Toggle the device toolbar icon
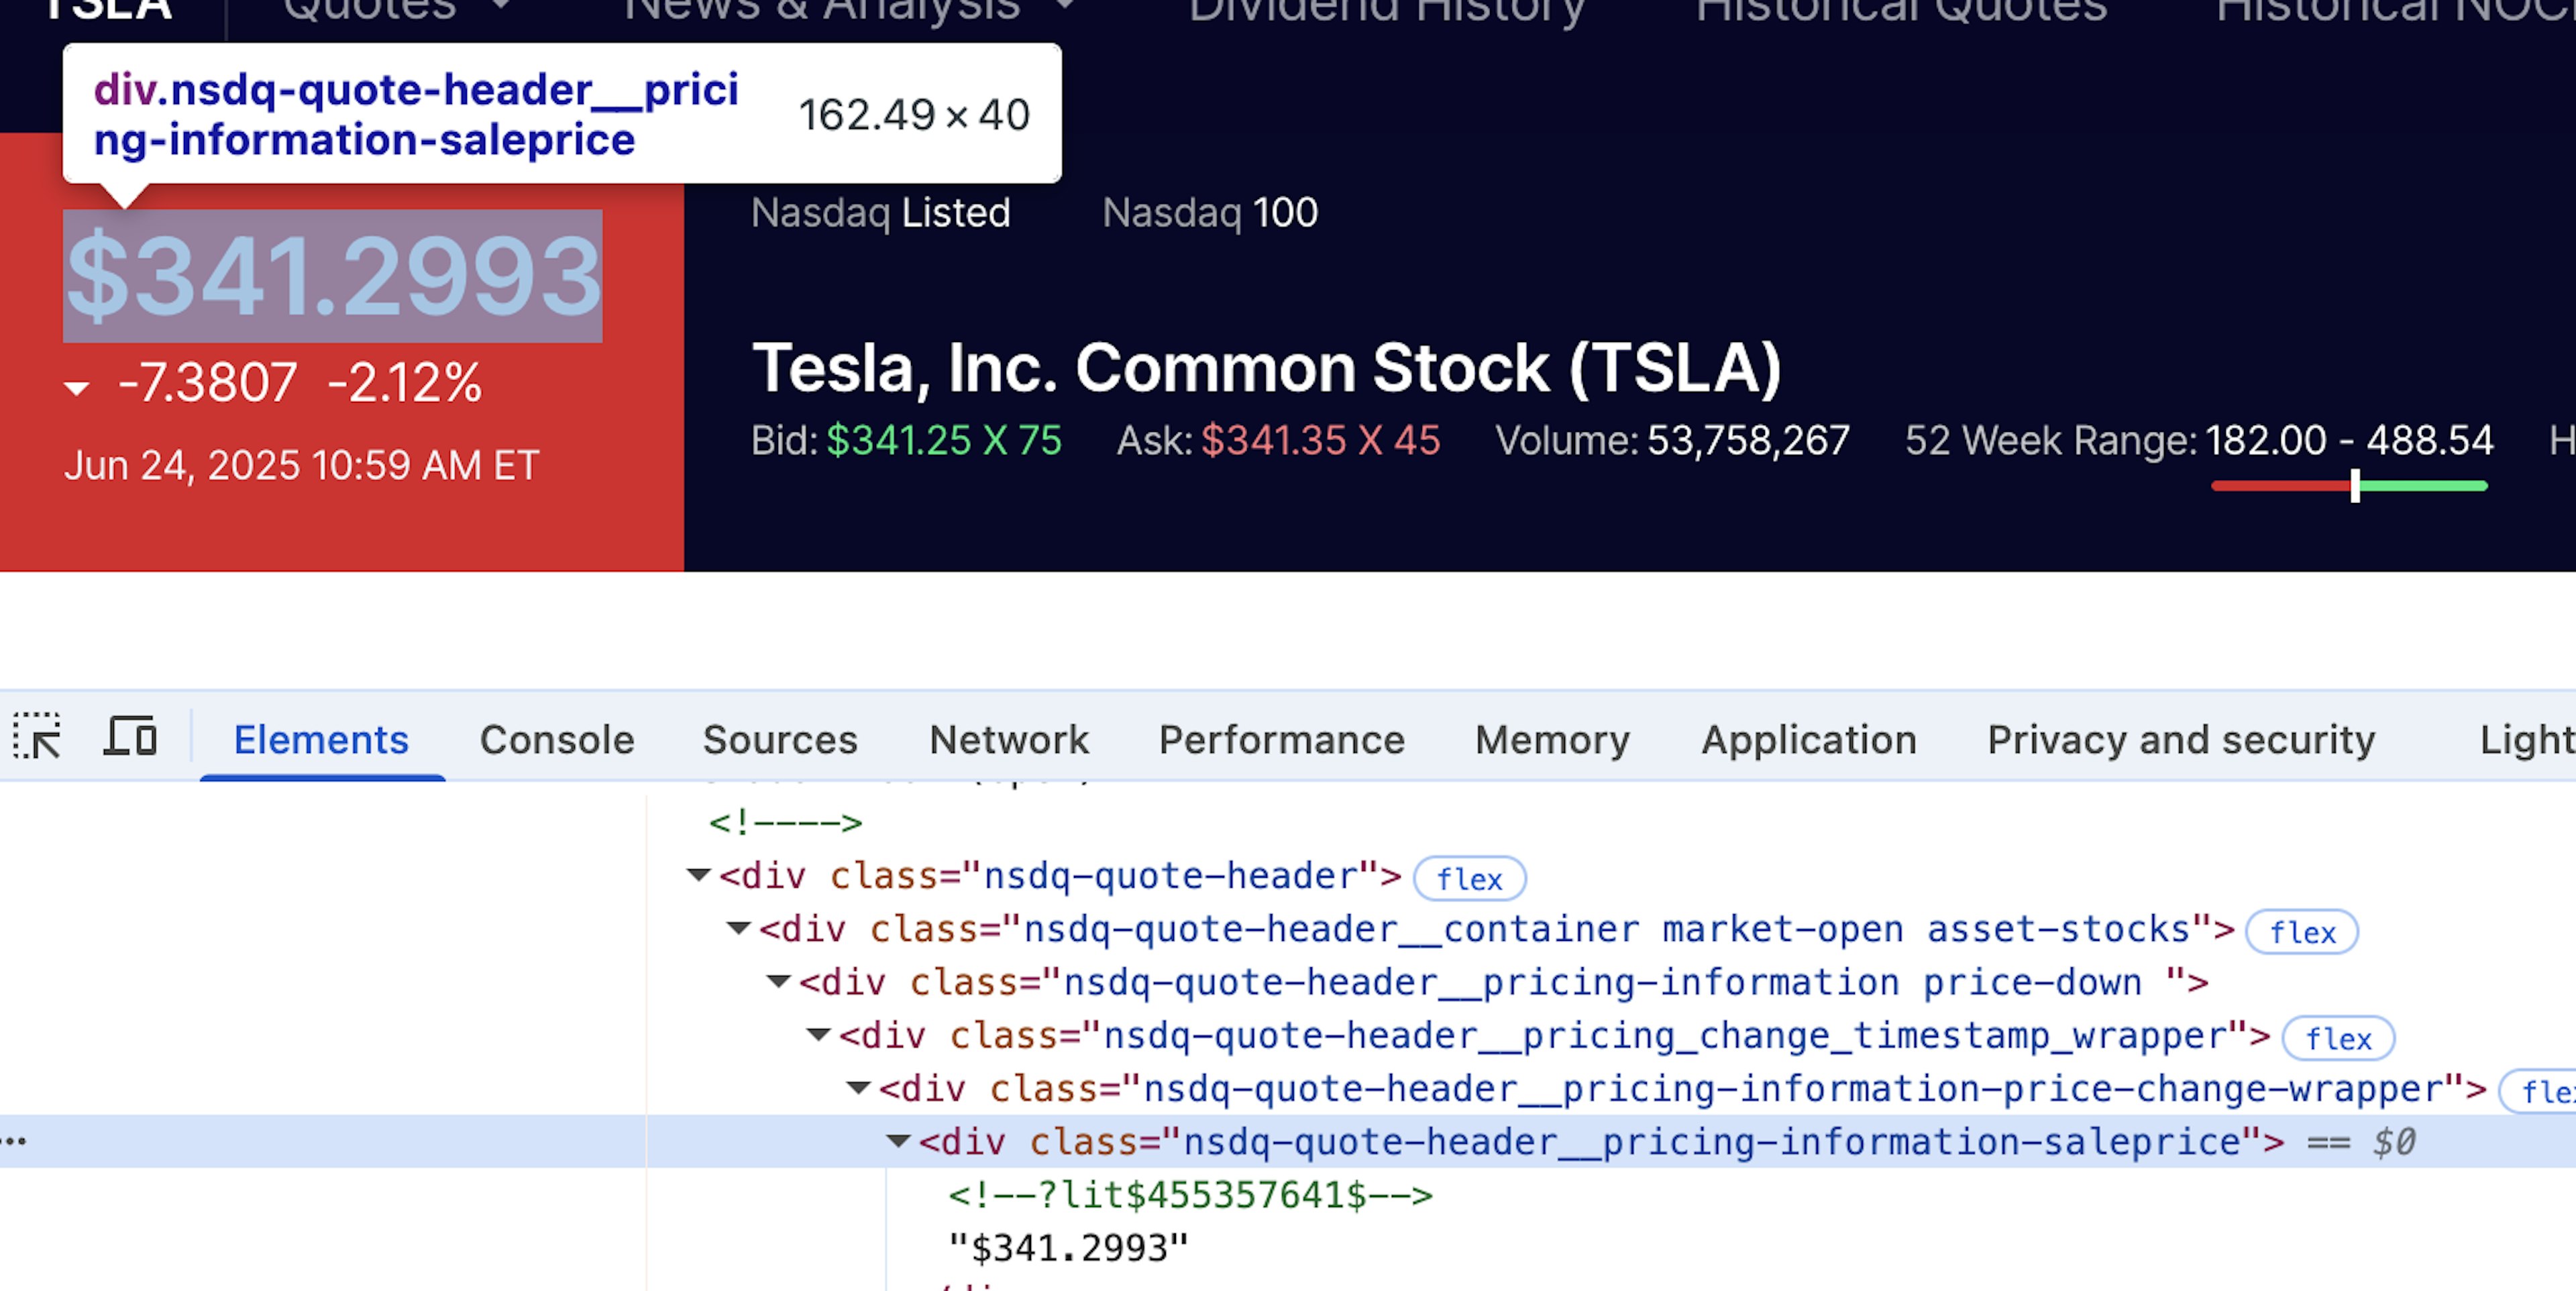2576x1291 pixels. tap(131, 737)
